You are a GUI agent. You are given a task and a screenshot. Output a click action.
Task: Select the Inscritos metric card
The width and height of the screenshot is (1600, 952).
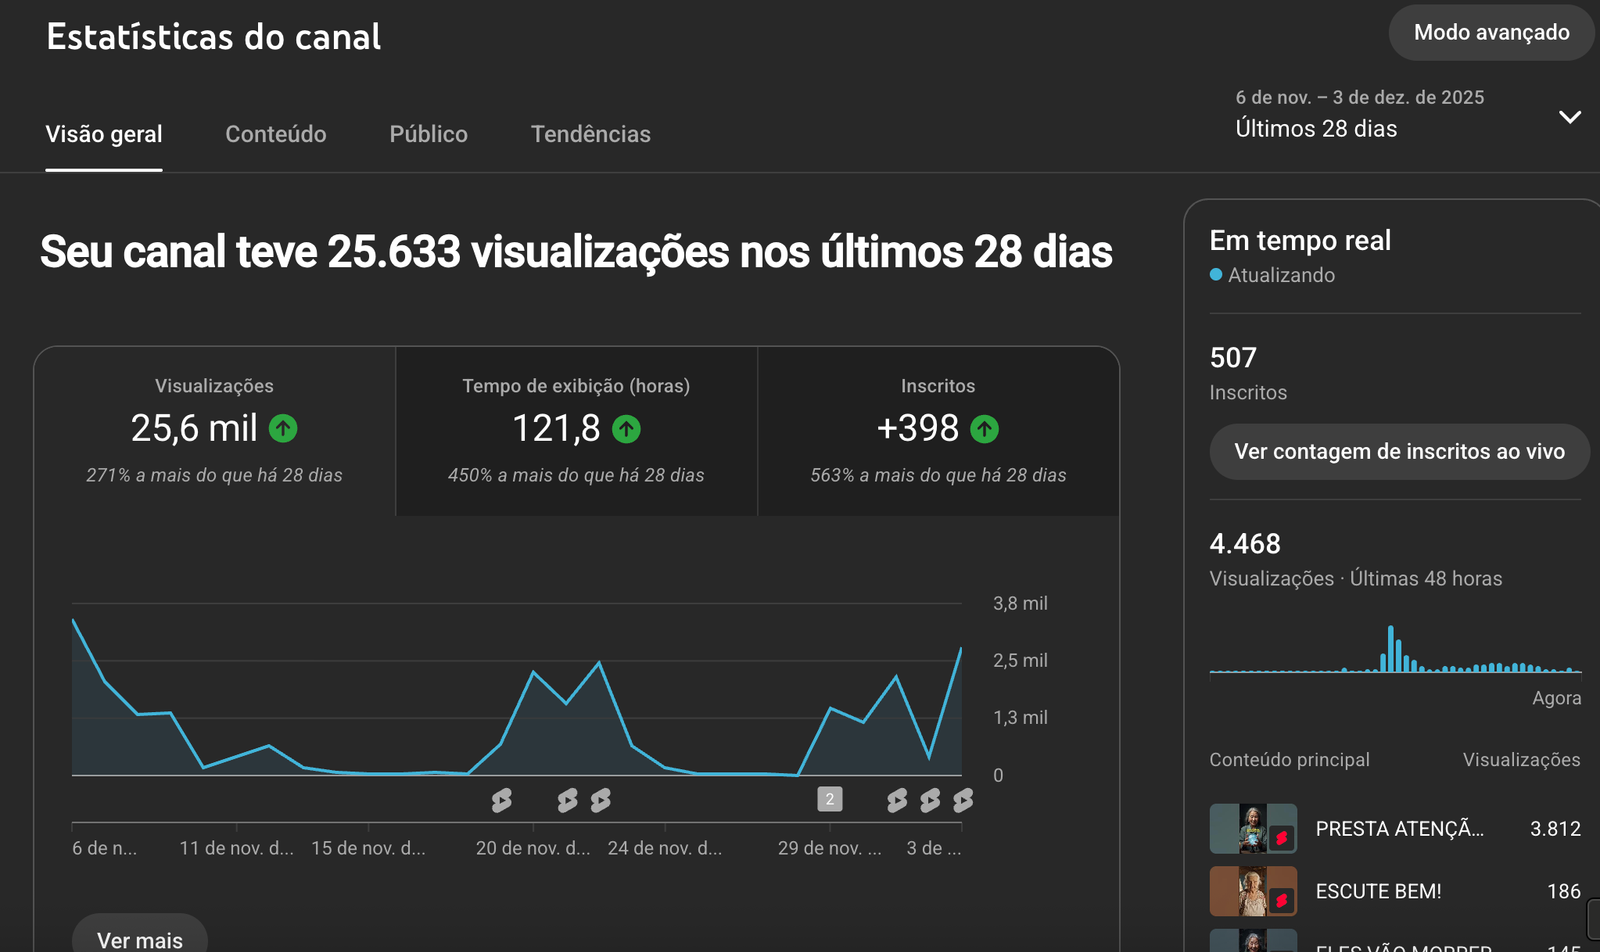click(939, 432)
